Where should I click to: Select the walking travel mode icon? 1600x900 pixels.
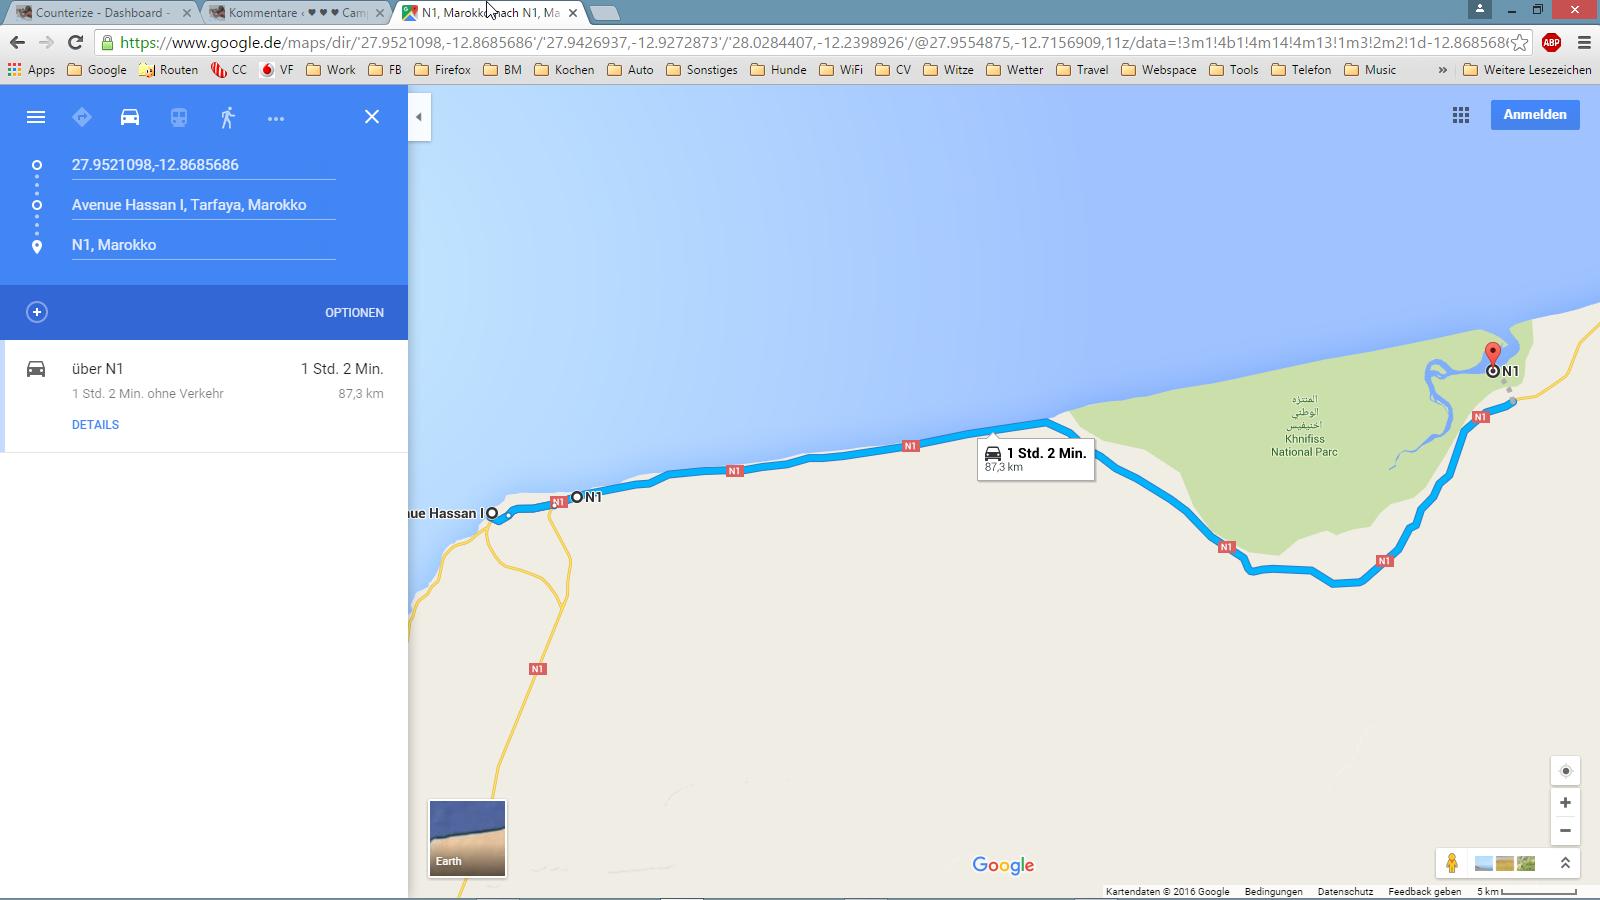tap(228, 117)
